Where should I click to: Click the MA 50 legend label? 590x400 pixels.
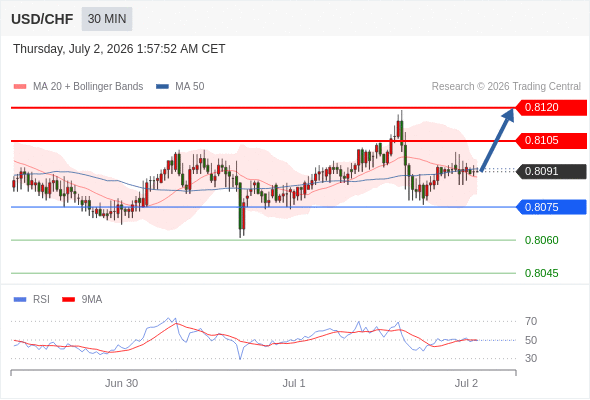pos(190,87)
